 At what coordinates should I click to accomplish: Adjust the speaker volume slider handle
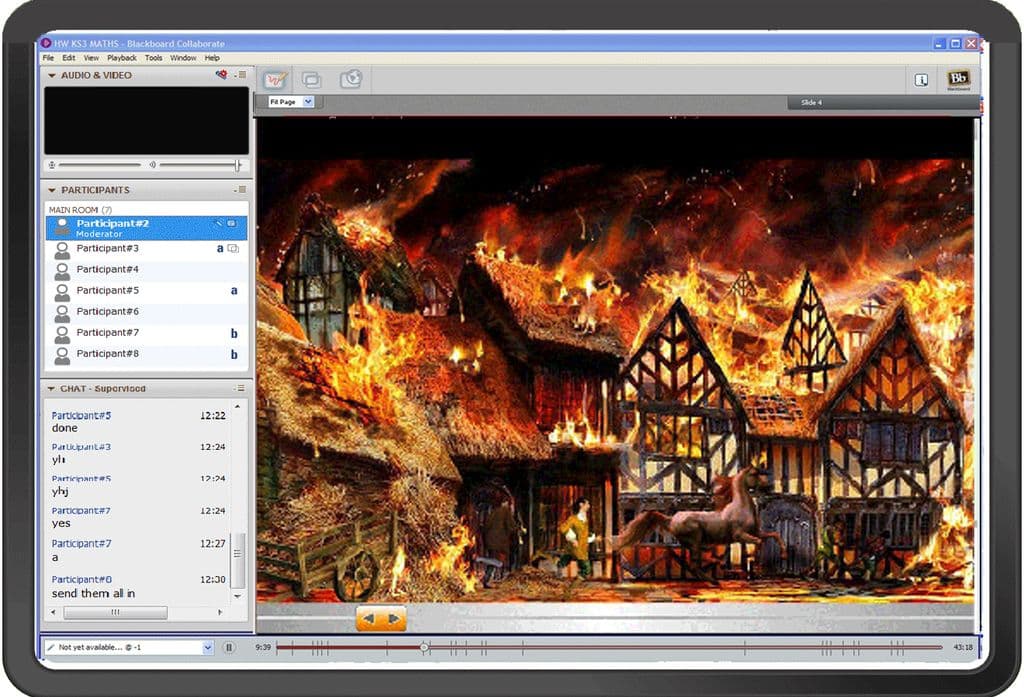point(238,165)
